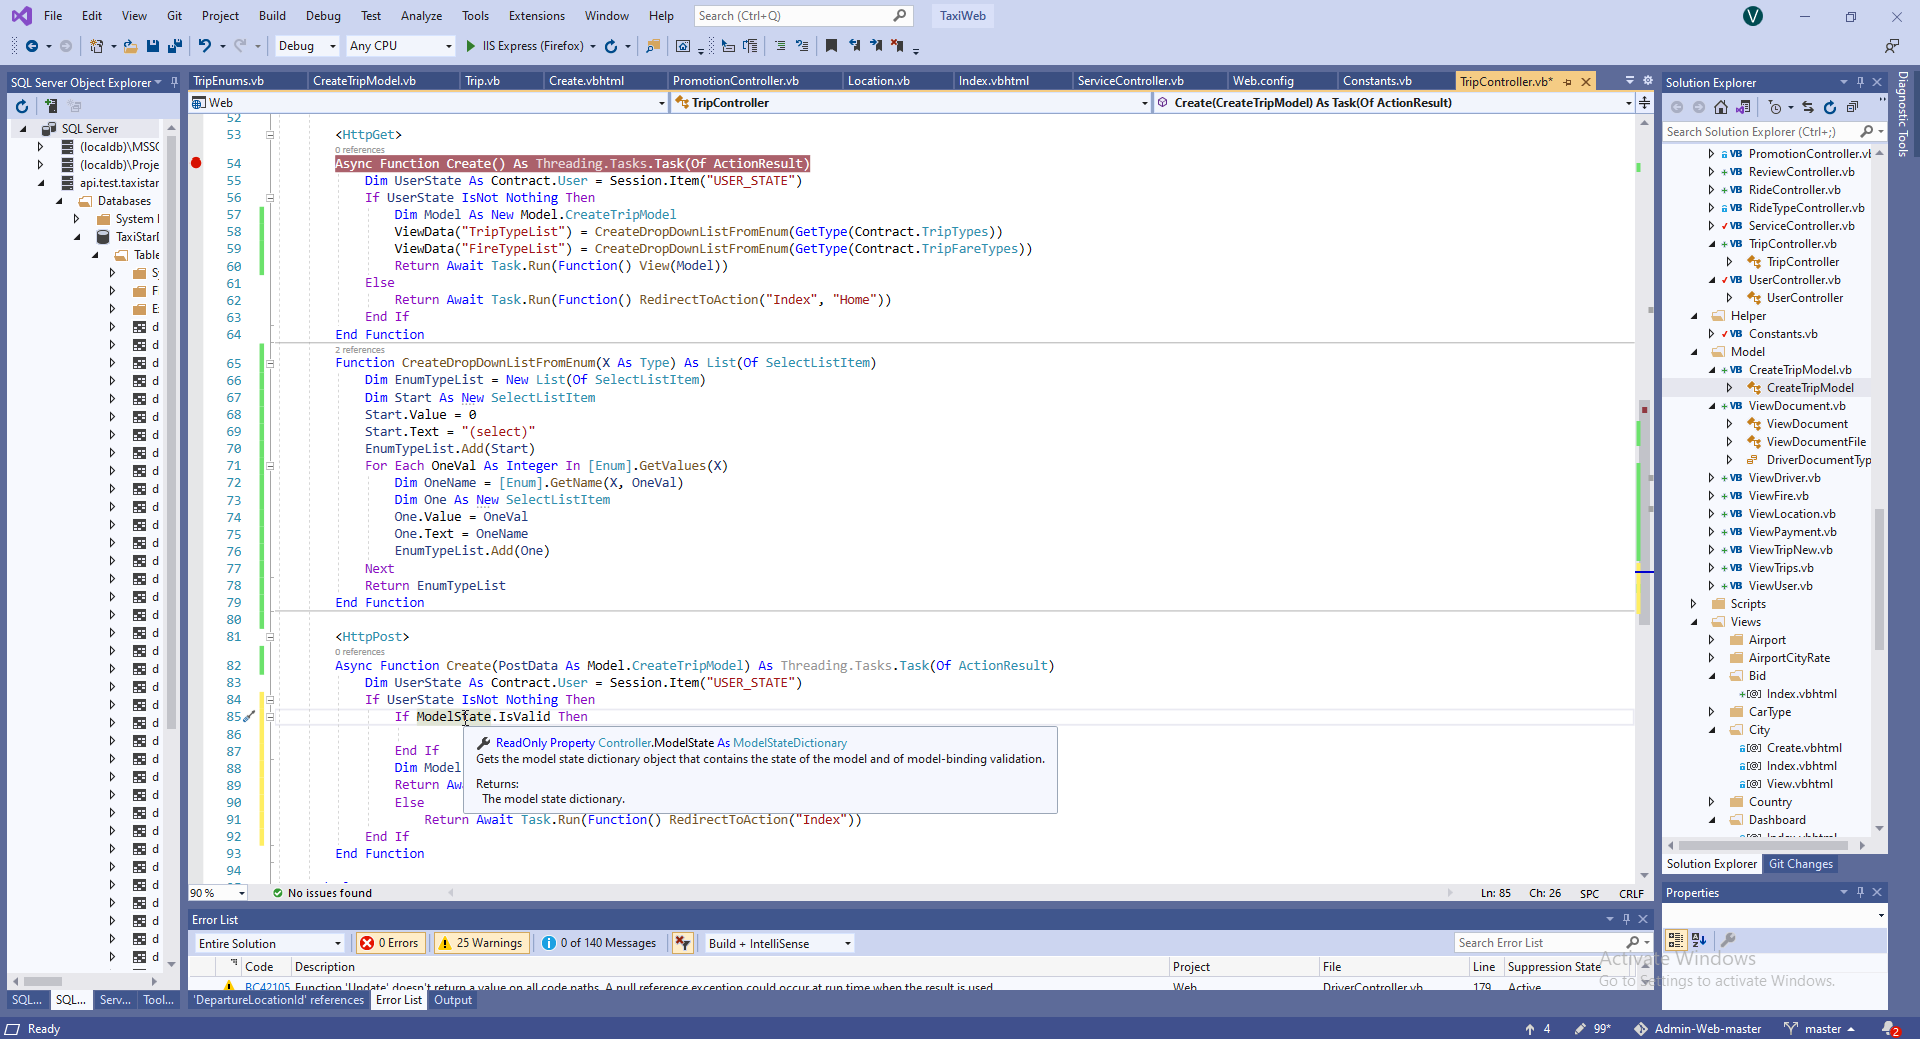This screenshot has height=1039, width=1920.
Task: Click the Undo arrow icon
Action: [x=205, y=46]
